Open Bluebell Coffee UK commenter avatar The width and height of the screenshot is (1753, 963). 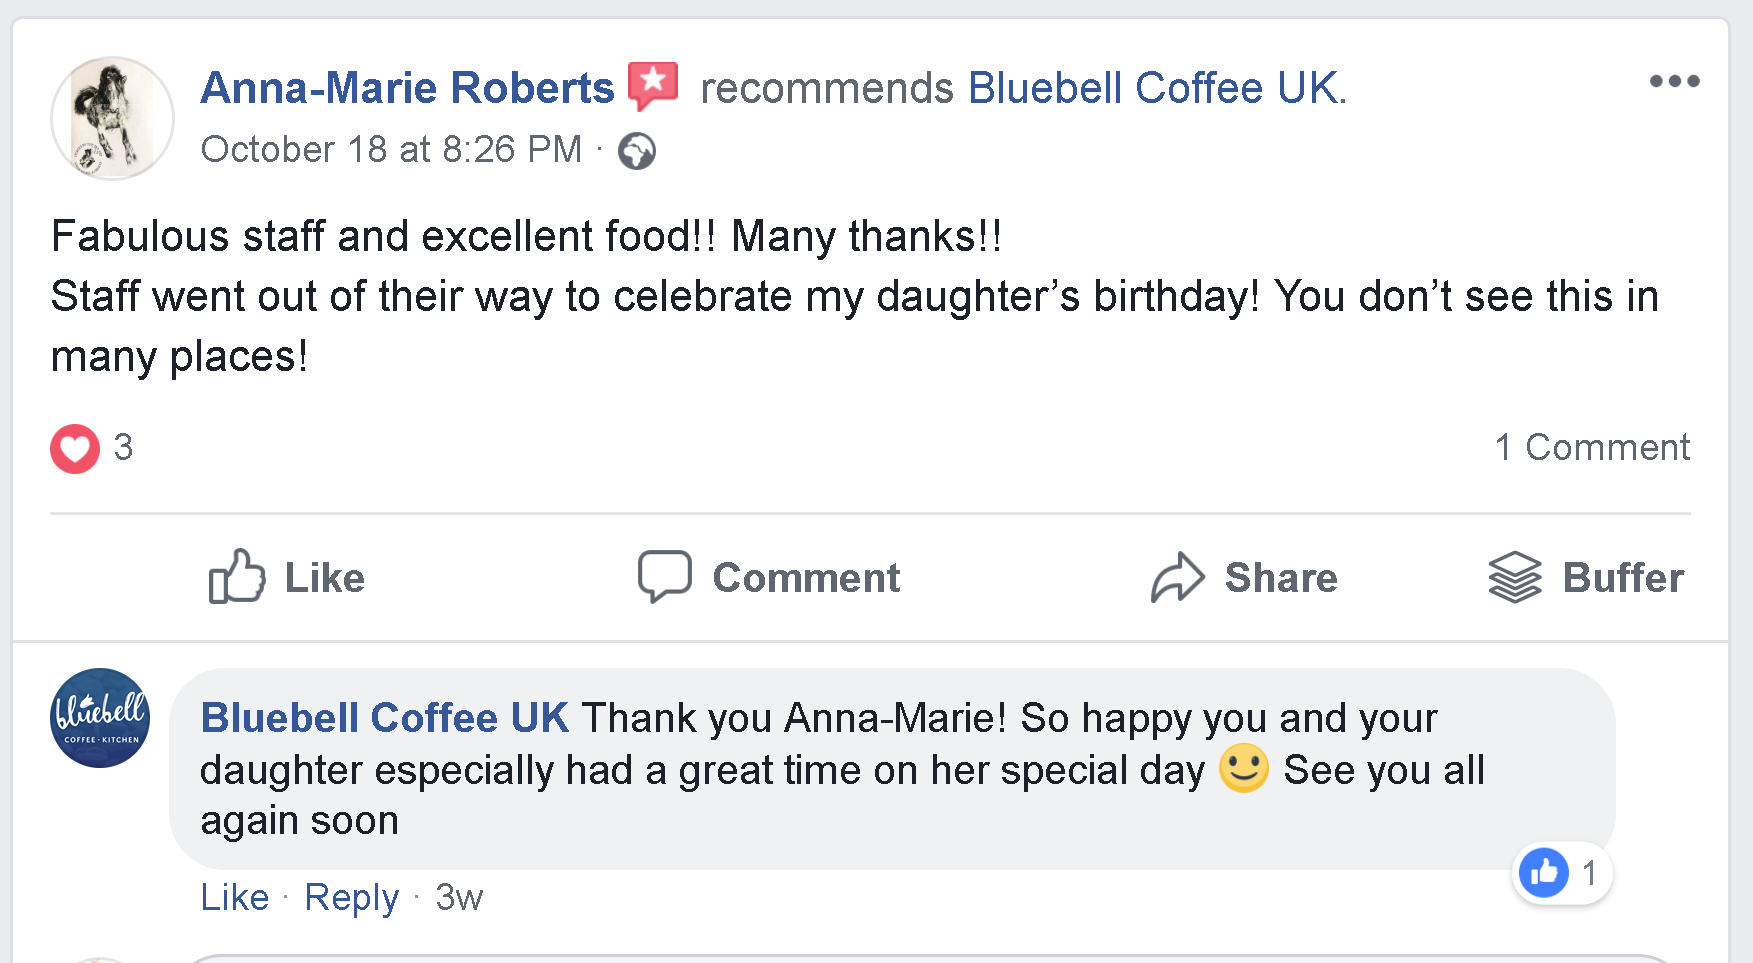point(100,718)
